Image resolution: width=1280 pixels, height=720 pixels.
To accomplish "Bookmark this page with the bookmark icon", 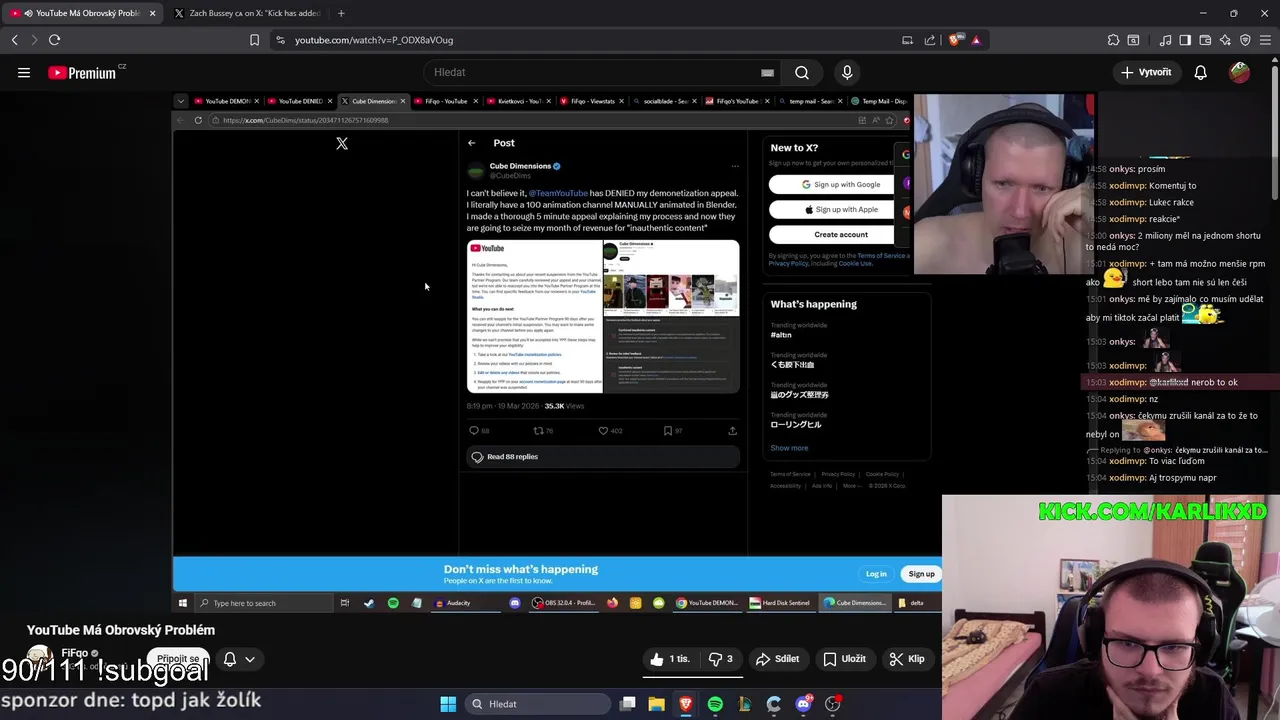I will coord(254,40).
